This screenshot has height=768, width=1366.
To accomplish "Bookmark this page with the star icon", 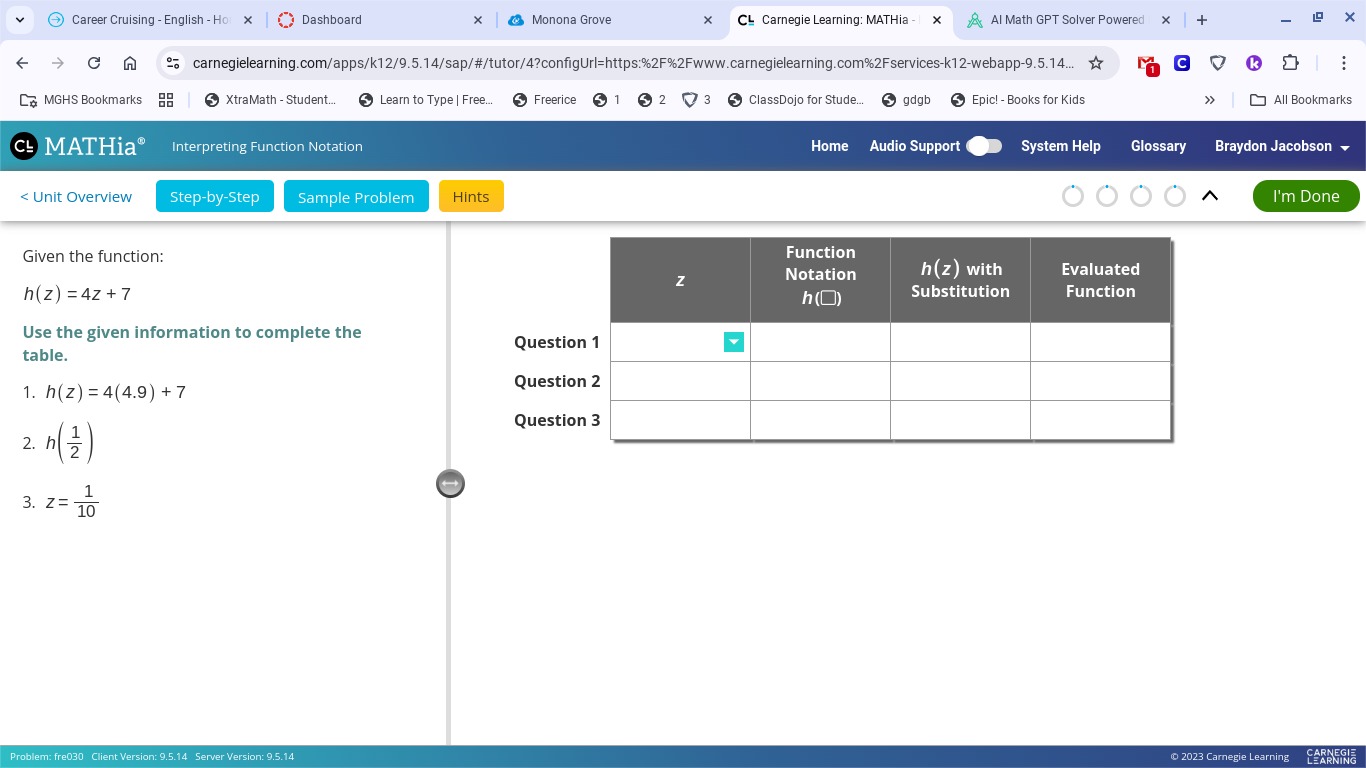I will pos(1096,63).
